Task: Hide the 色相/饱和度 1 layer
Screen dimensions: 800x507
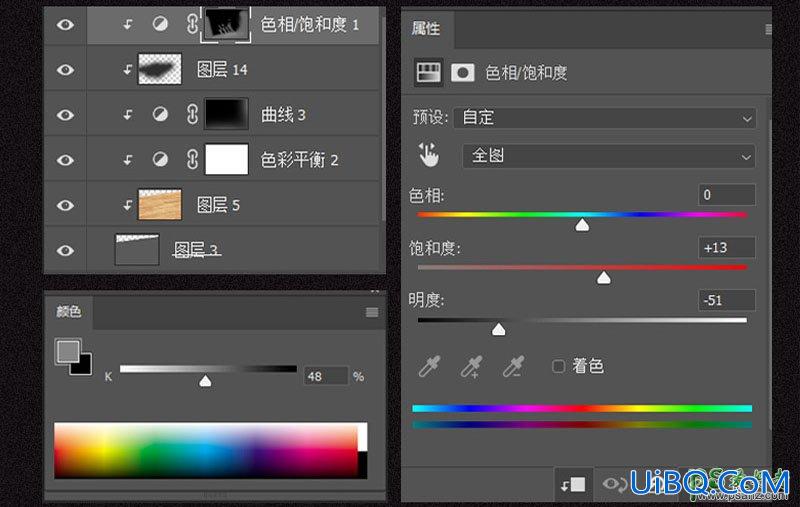Action: (65, 24)
